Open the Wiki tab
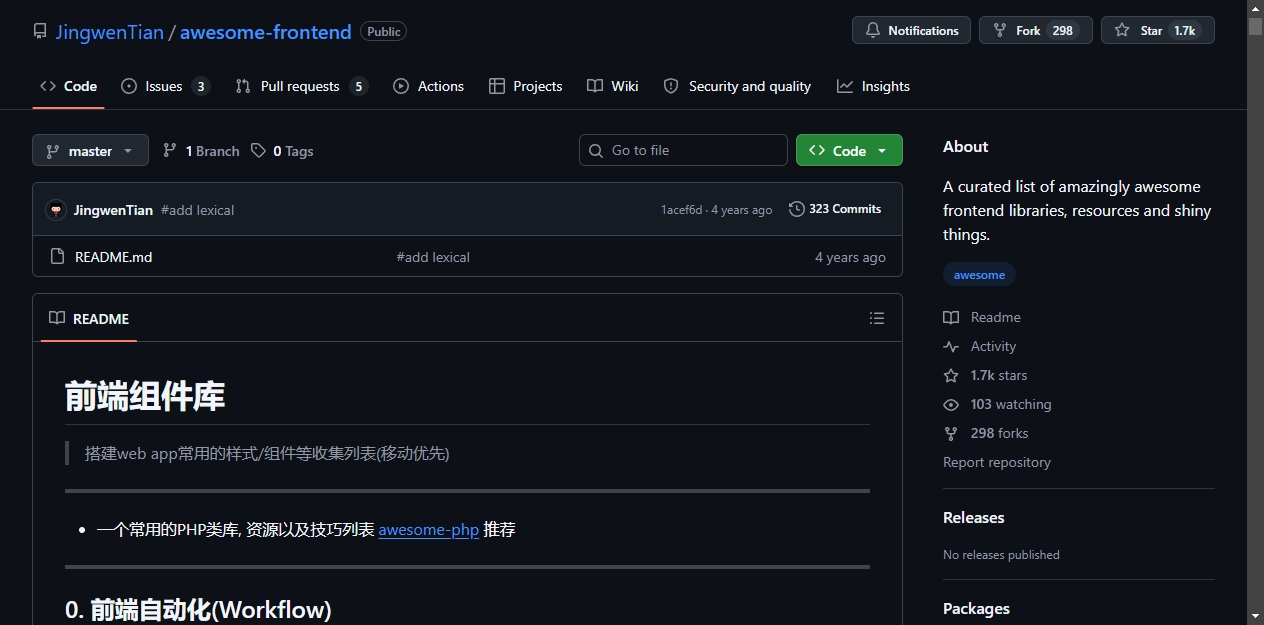The height and width of the screenshot is (625, 1264). point(612,86)
